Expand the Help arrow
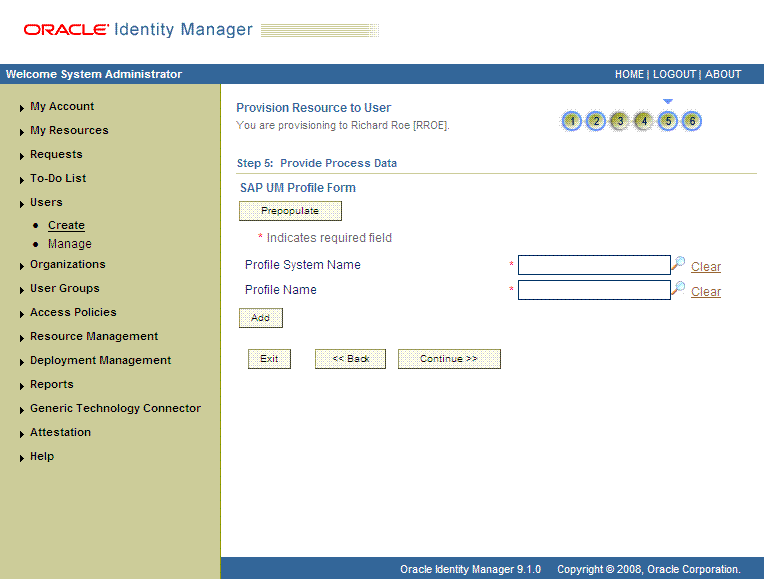Screen dimensions: 764x579 [x=21, y=458]
